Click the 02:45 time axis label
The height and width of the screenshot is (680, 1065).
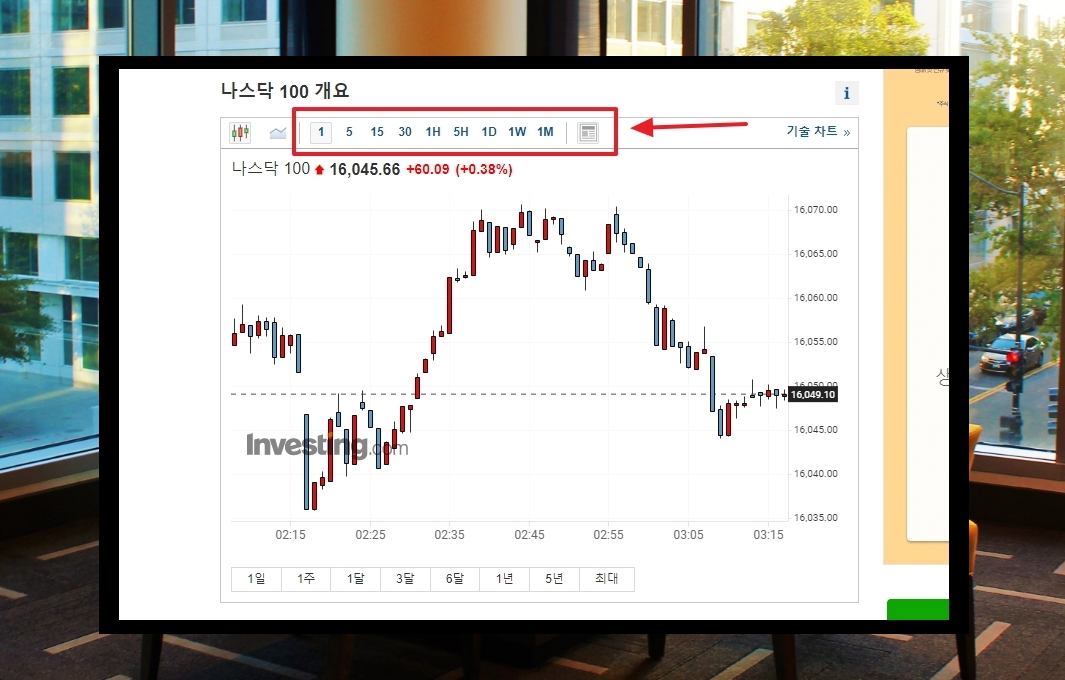pyautogui.click(x=529, y=535)
